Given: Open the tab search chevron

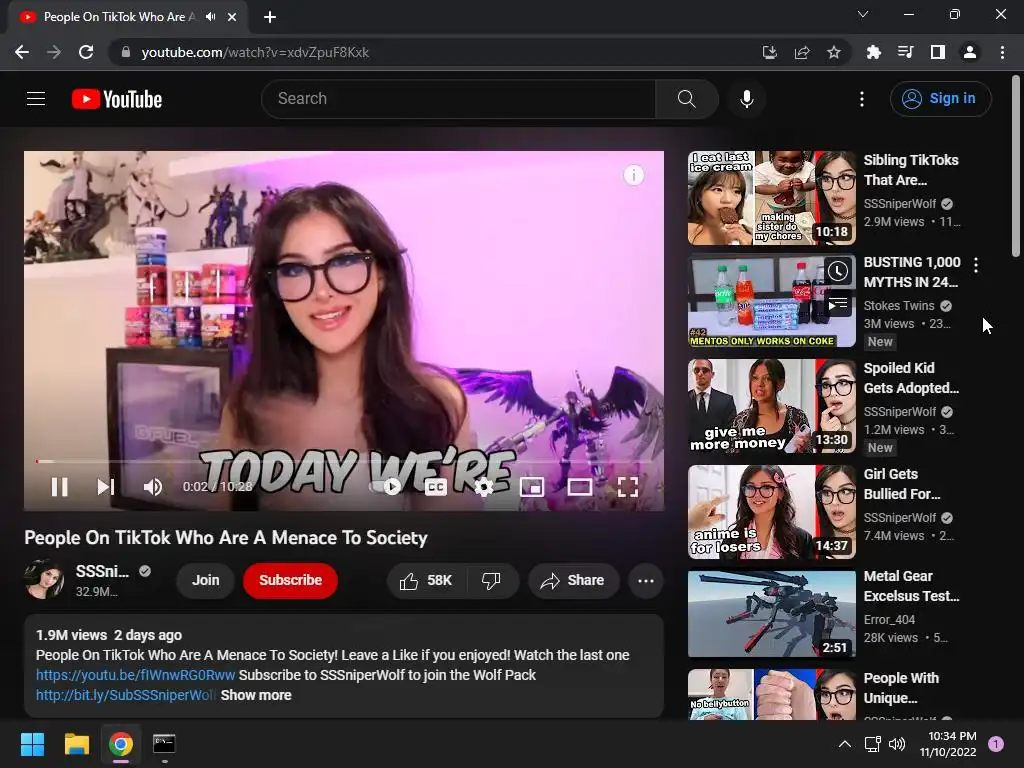Looking at the screenshot, I should click(863, 14).
